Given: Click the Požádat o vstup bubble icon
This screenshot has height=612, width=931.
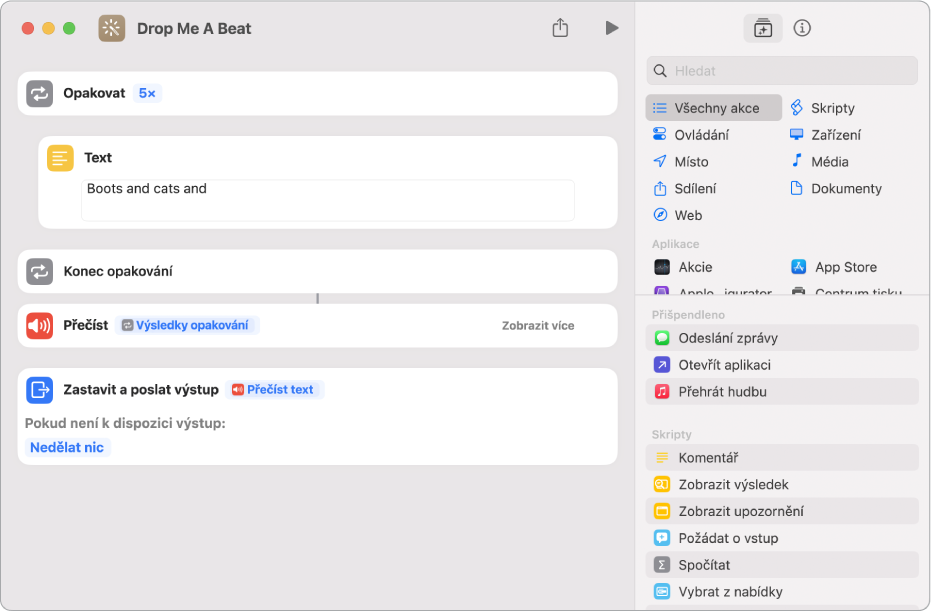Looking at the screenshot, I should tap(662, 538).
